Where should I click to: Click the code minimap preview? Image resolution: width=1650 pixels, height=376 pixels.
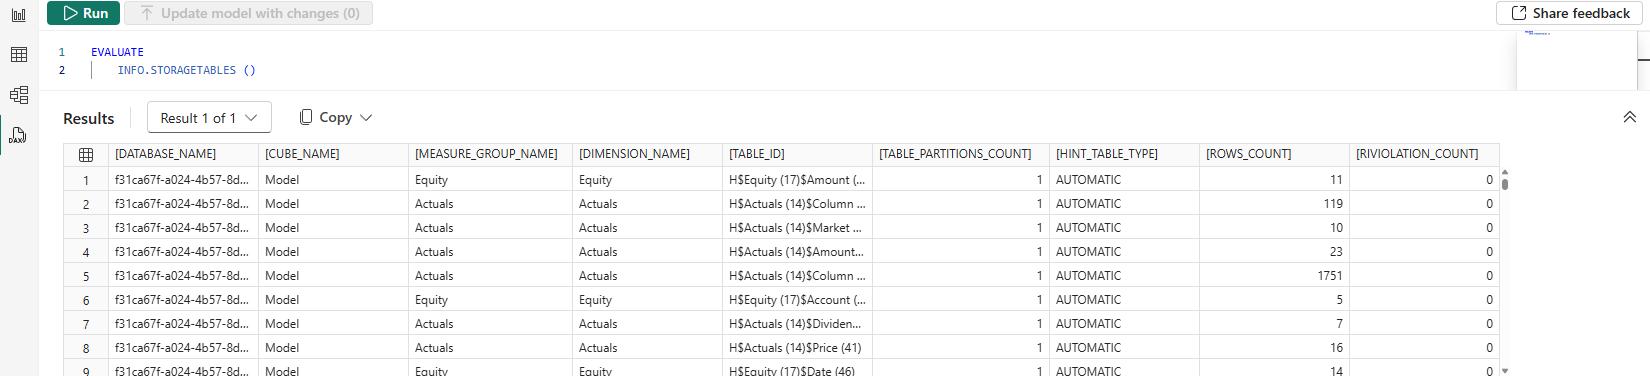[x=1536, y=33]
